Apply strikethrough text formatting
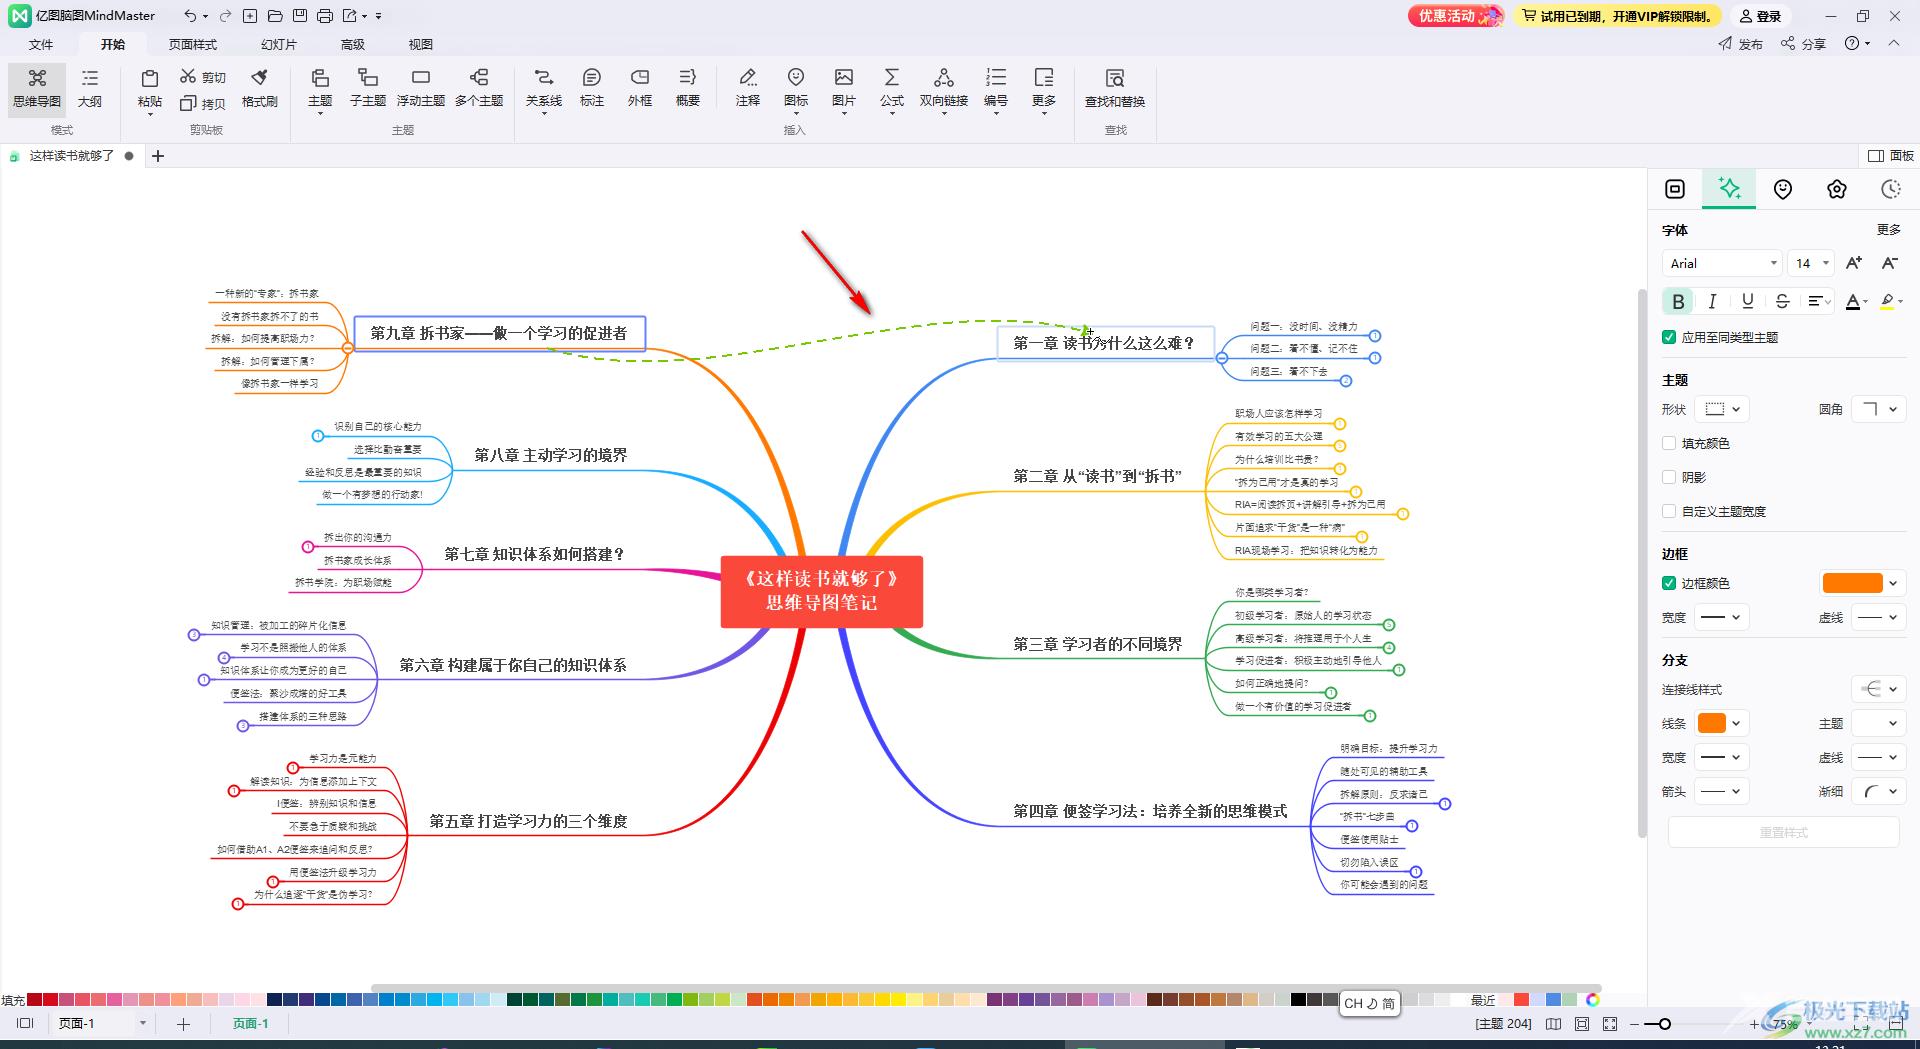1920x1049 pixels. (x=1782, y=301)
